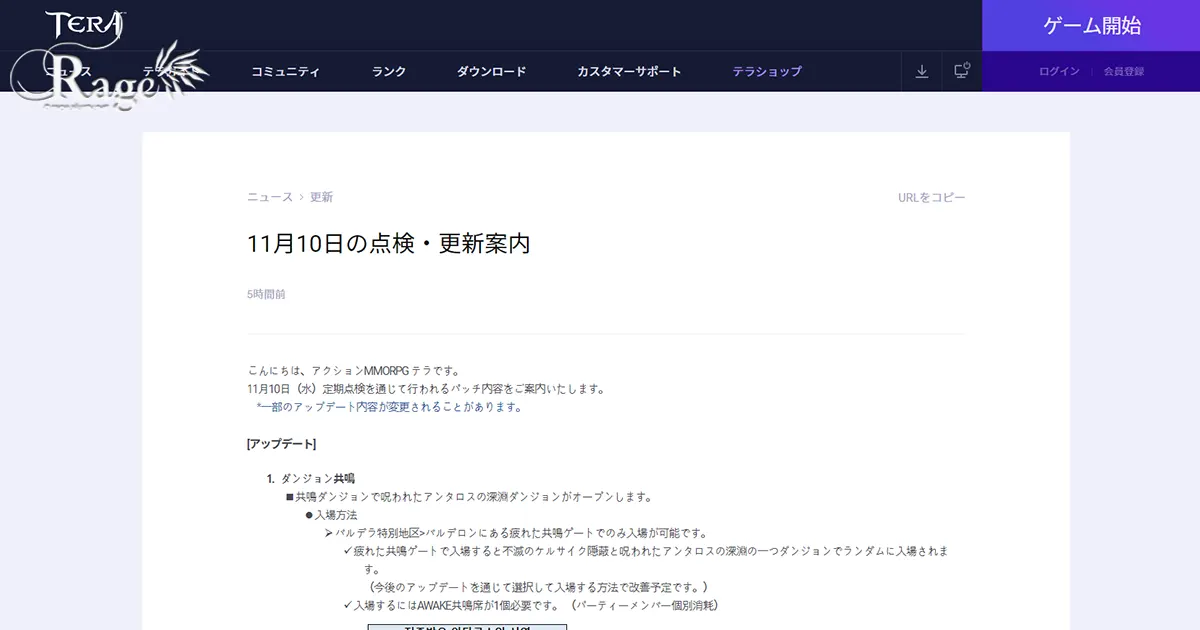Open カスタマーサポート from the navigation
This screenshot has height=630, width=1200.
pyautogui.click(x=629, y=71)
